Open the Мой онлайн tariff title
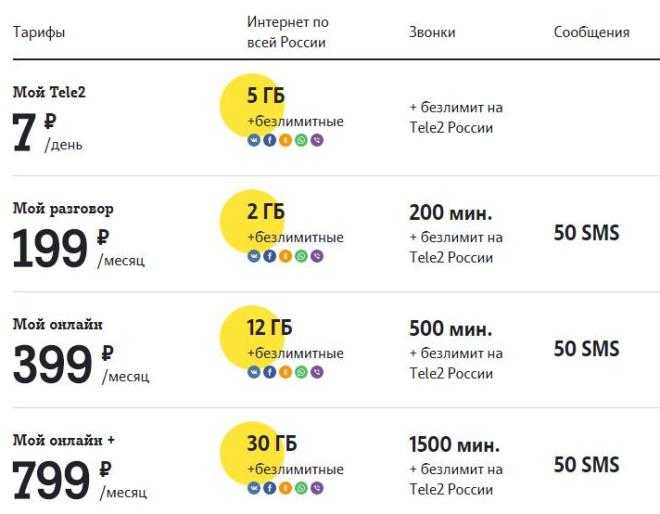 [58, 324]
